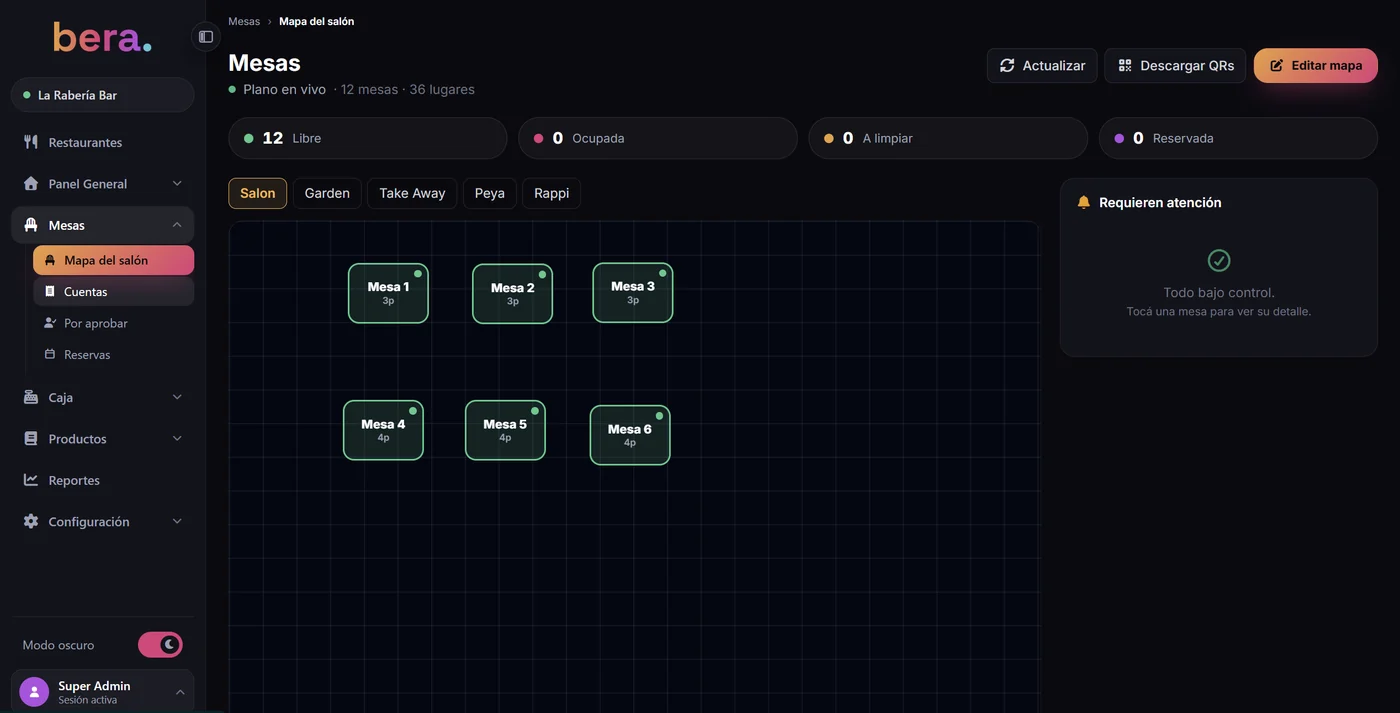Click the Reportes chart icon
The height and width of the screenshot is (713, 1400).
(31, 480)
